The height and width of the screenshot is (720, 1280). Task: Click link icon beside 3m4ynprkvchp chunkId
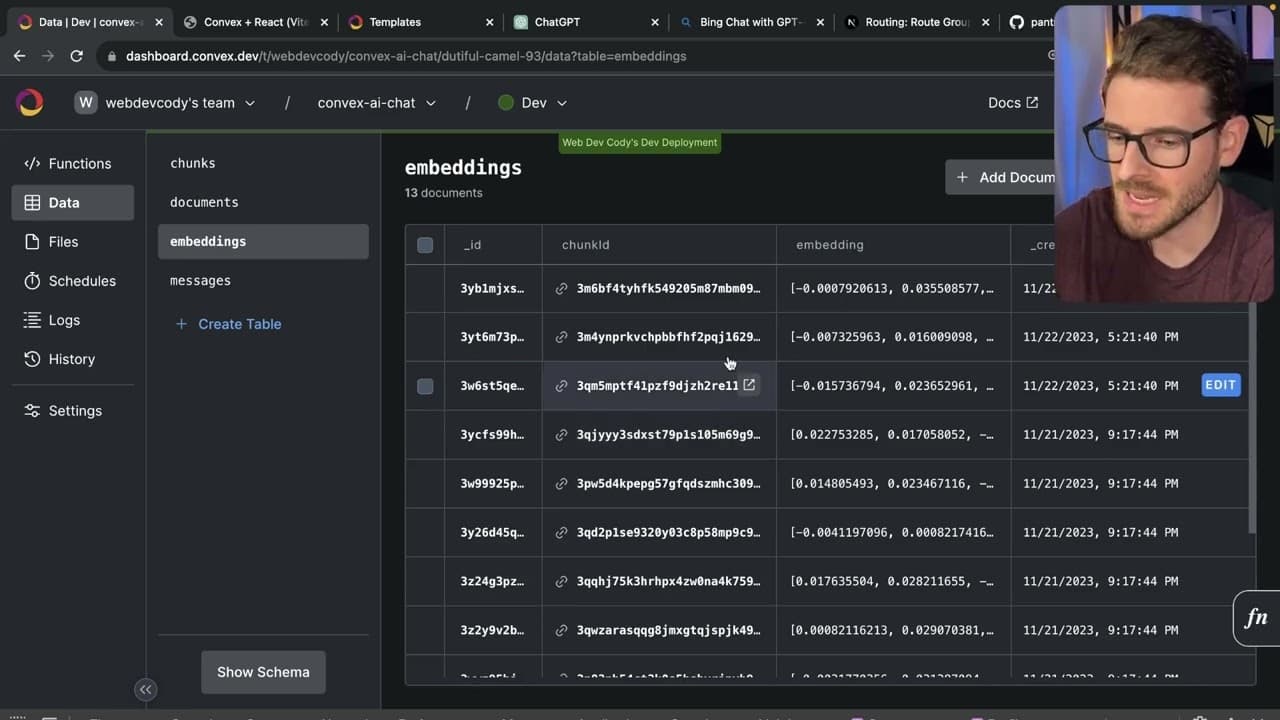(562, 337)
